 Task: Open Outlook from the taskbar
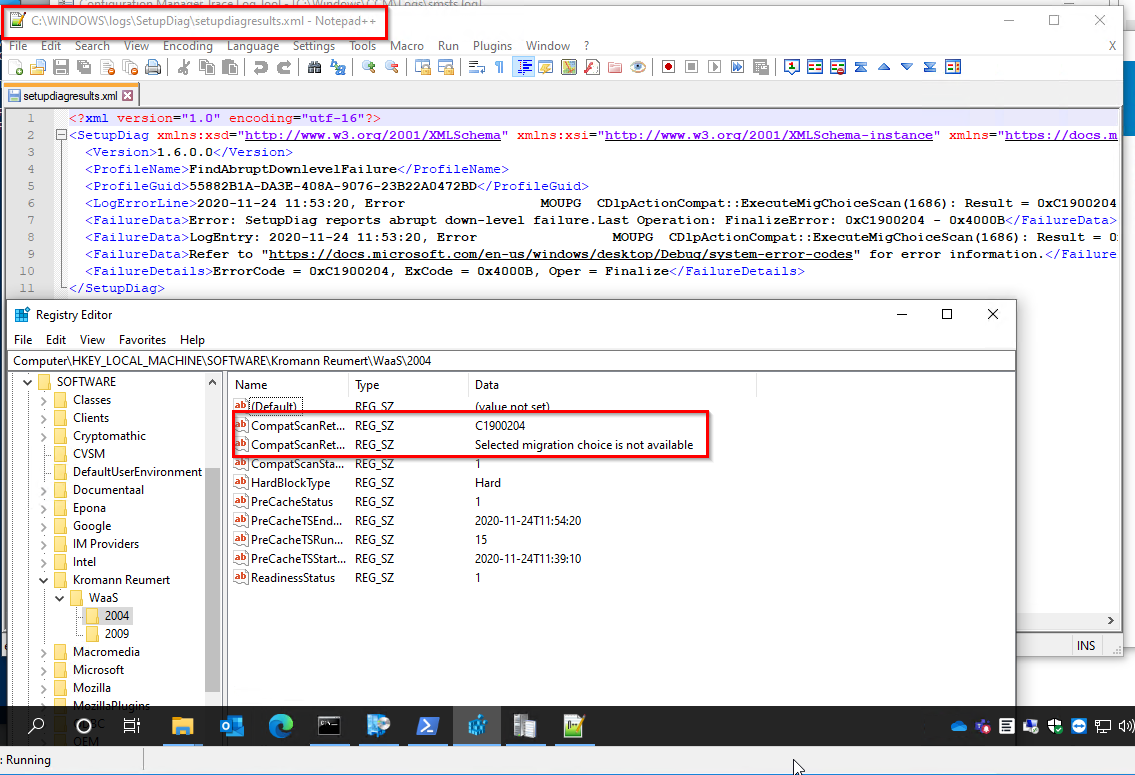232,726
